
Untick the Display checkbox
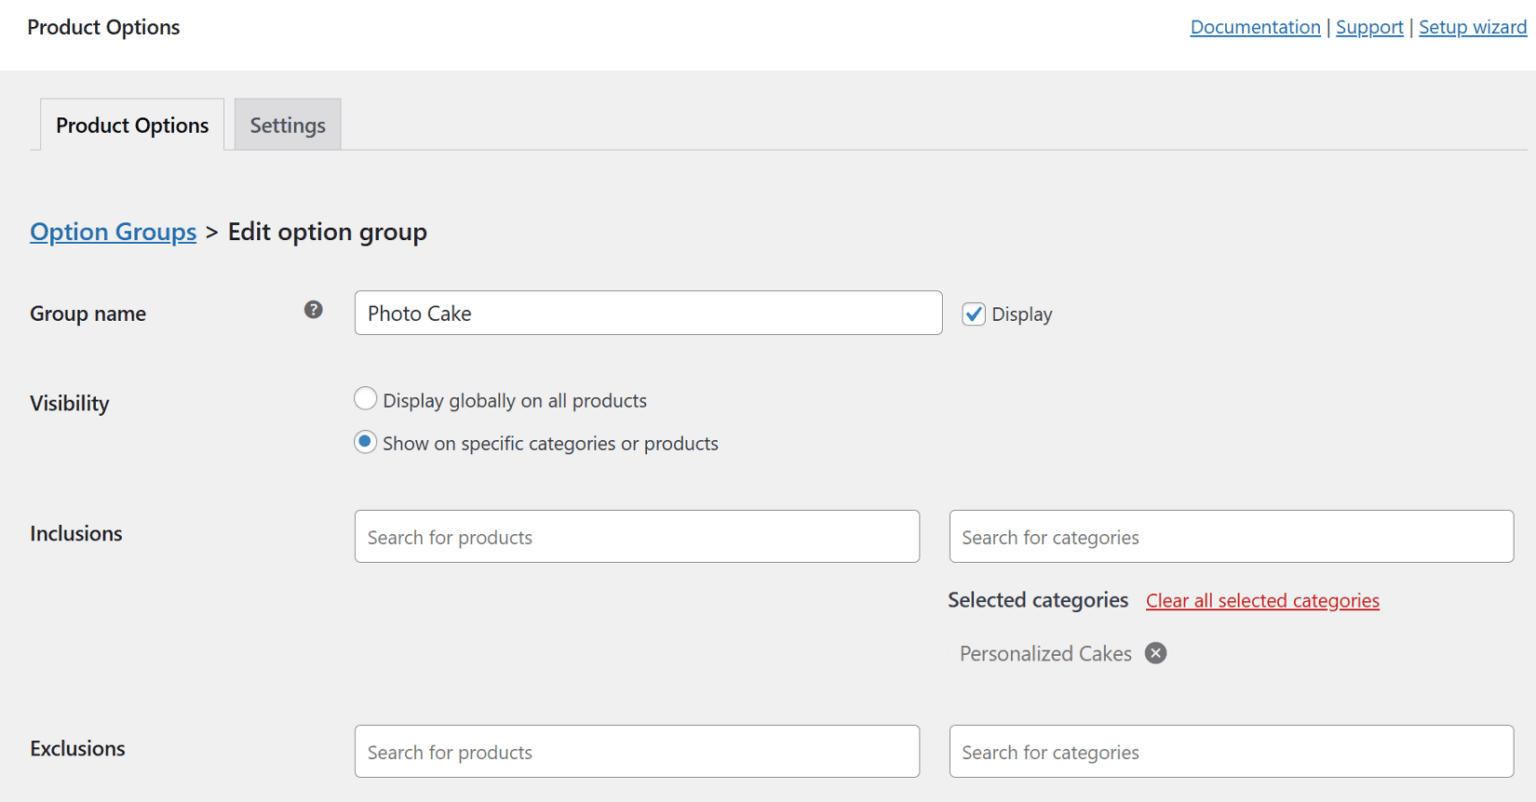tap(974, 314)
